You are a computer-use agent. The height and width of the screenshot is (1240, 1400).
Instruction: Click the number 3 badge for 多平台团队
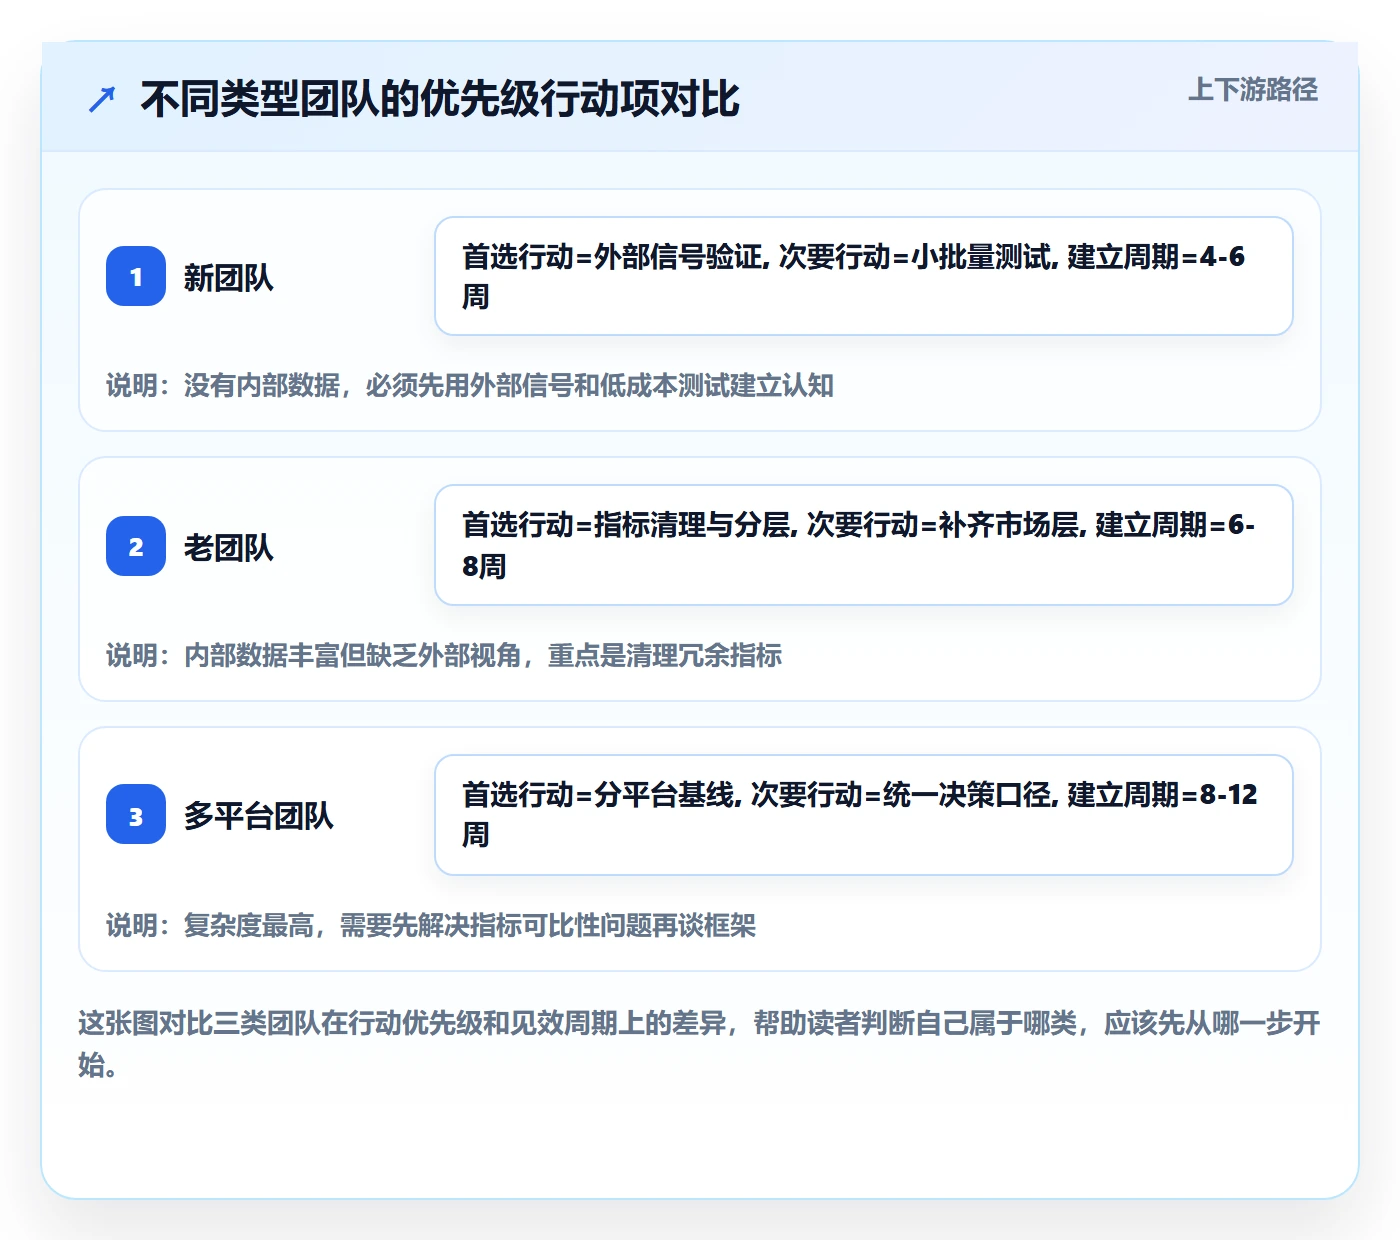[136, 814]
